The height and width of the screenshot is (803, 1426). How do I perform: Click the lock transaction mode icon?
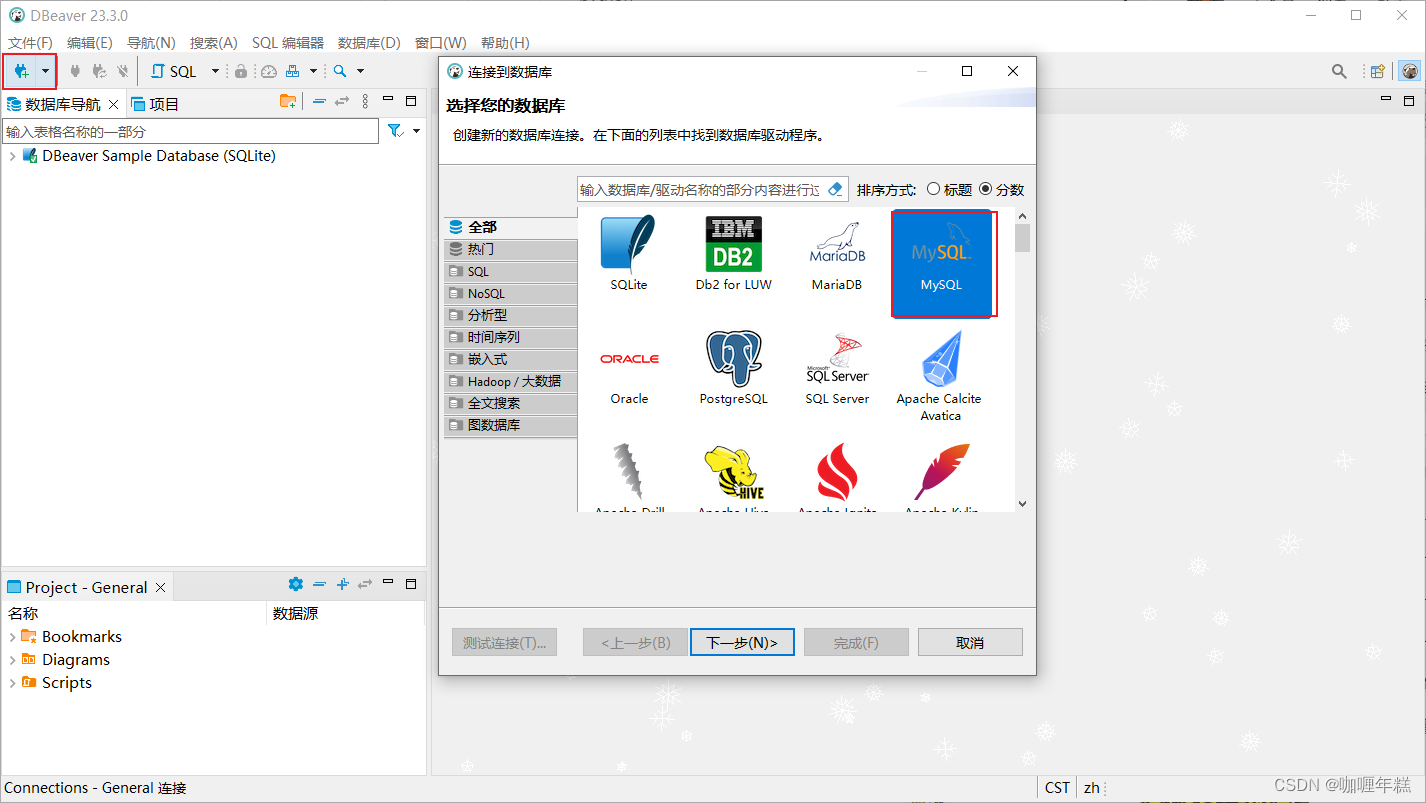click(240, 71)
